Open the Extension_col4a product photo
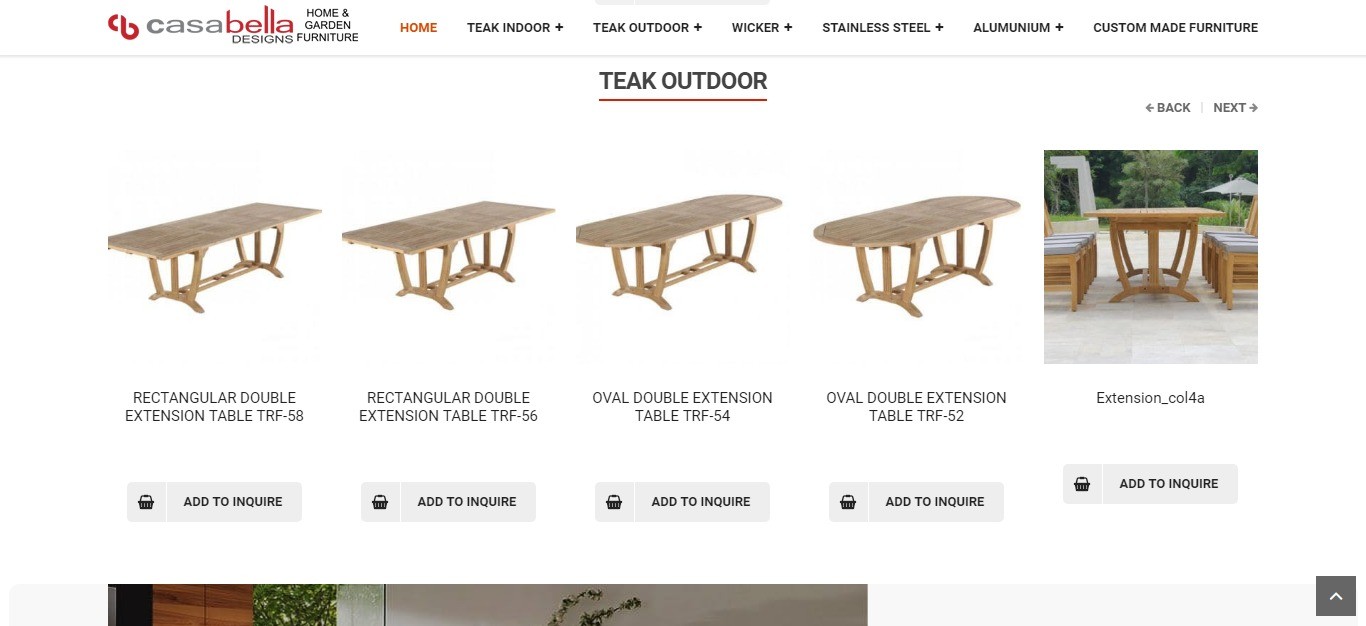This screenshot has height=626, width=1366. click(1151, 257)
